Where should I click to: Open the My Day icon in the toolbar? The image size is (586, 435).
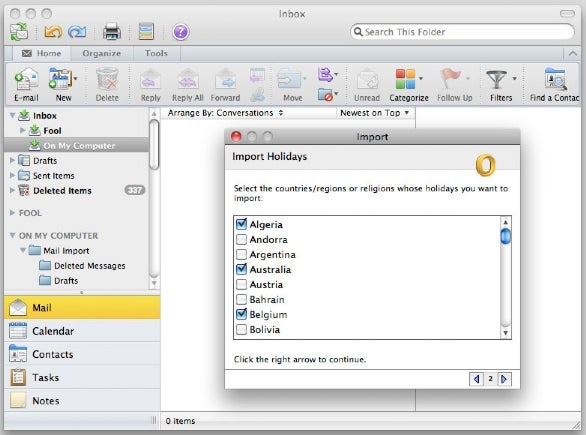146,31
